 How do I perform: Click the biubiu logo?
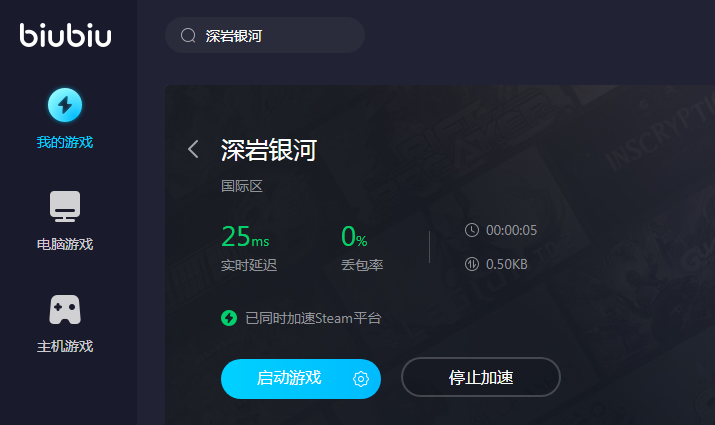(65, 35)
